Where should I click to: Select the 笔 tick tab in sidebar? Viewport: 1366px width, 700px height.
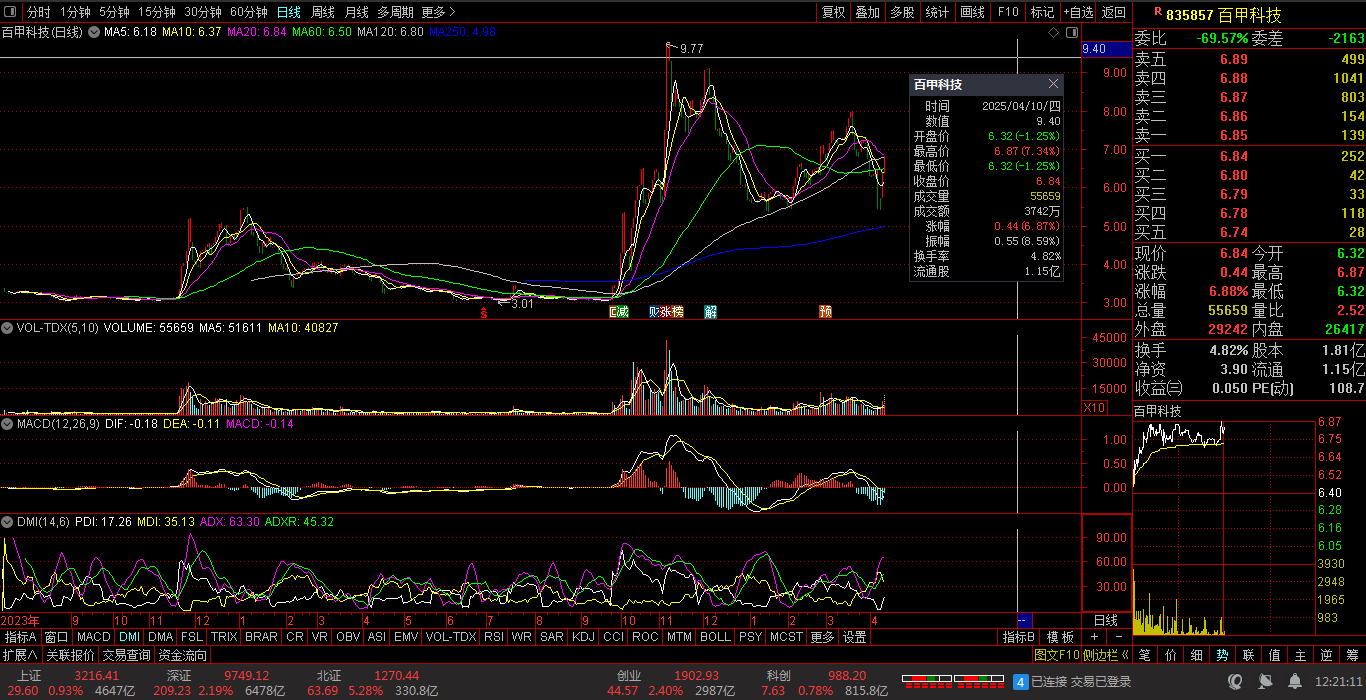pos(1145,655)
